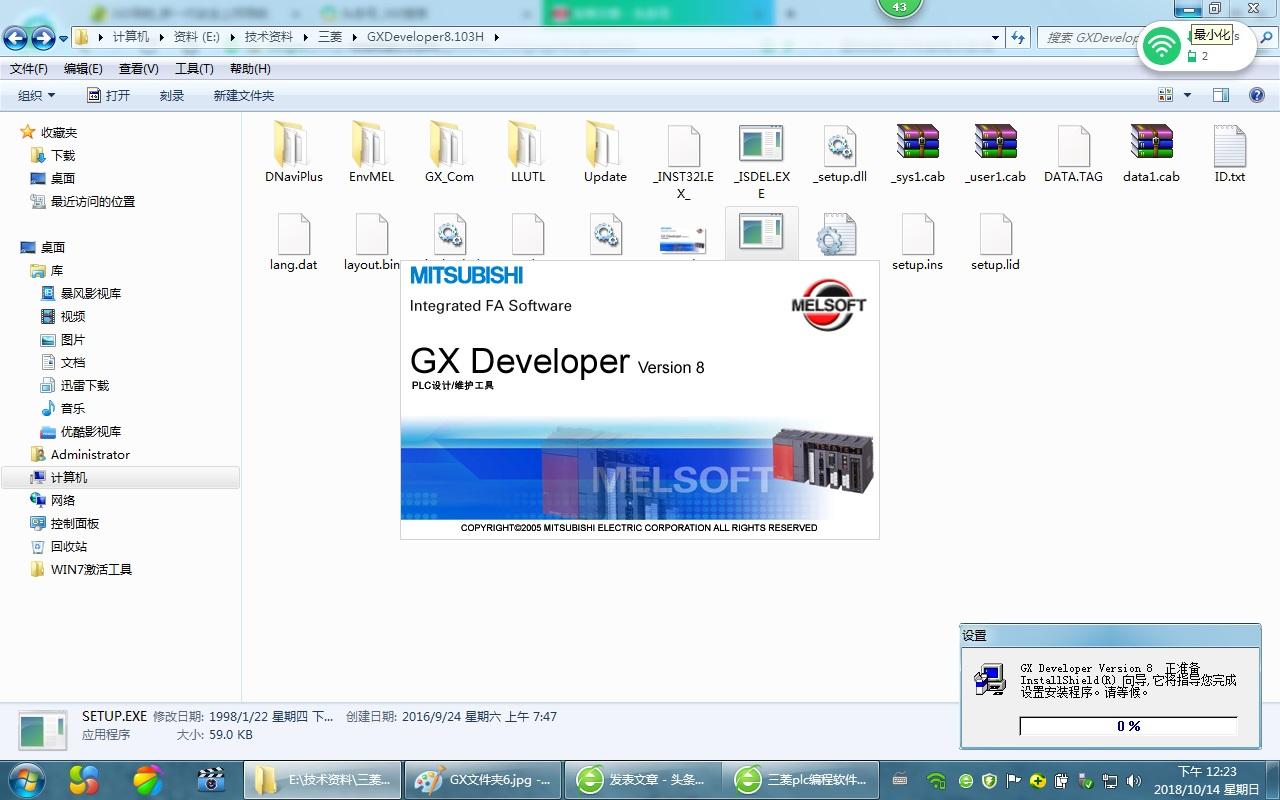
Task: Open the 文件(F) menu
Action: [x=28, y=69]
